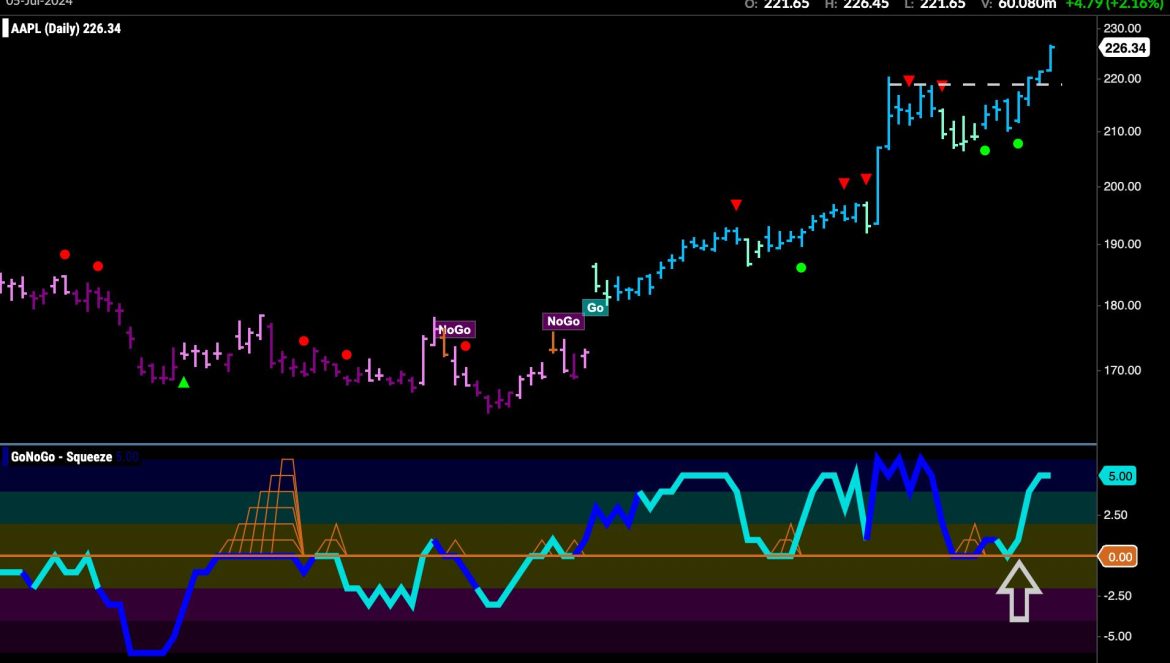
Task: Select the 220.00 price axis label
Action: point(1122,78)
